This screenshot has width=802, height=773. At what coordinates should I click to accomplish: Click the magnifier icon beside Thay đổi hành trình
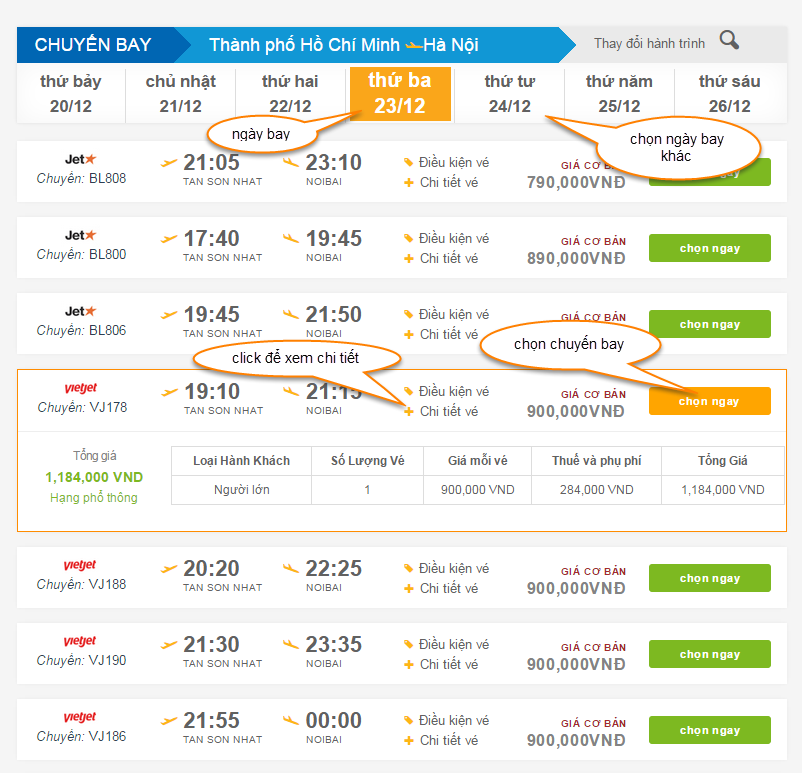pos(729,40)
